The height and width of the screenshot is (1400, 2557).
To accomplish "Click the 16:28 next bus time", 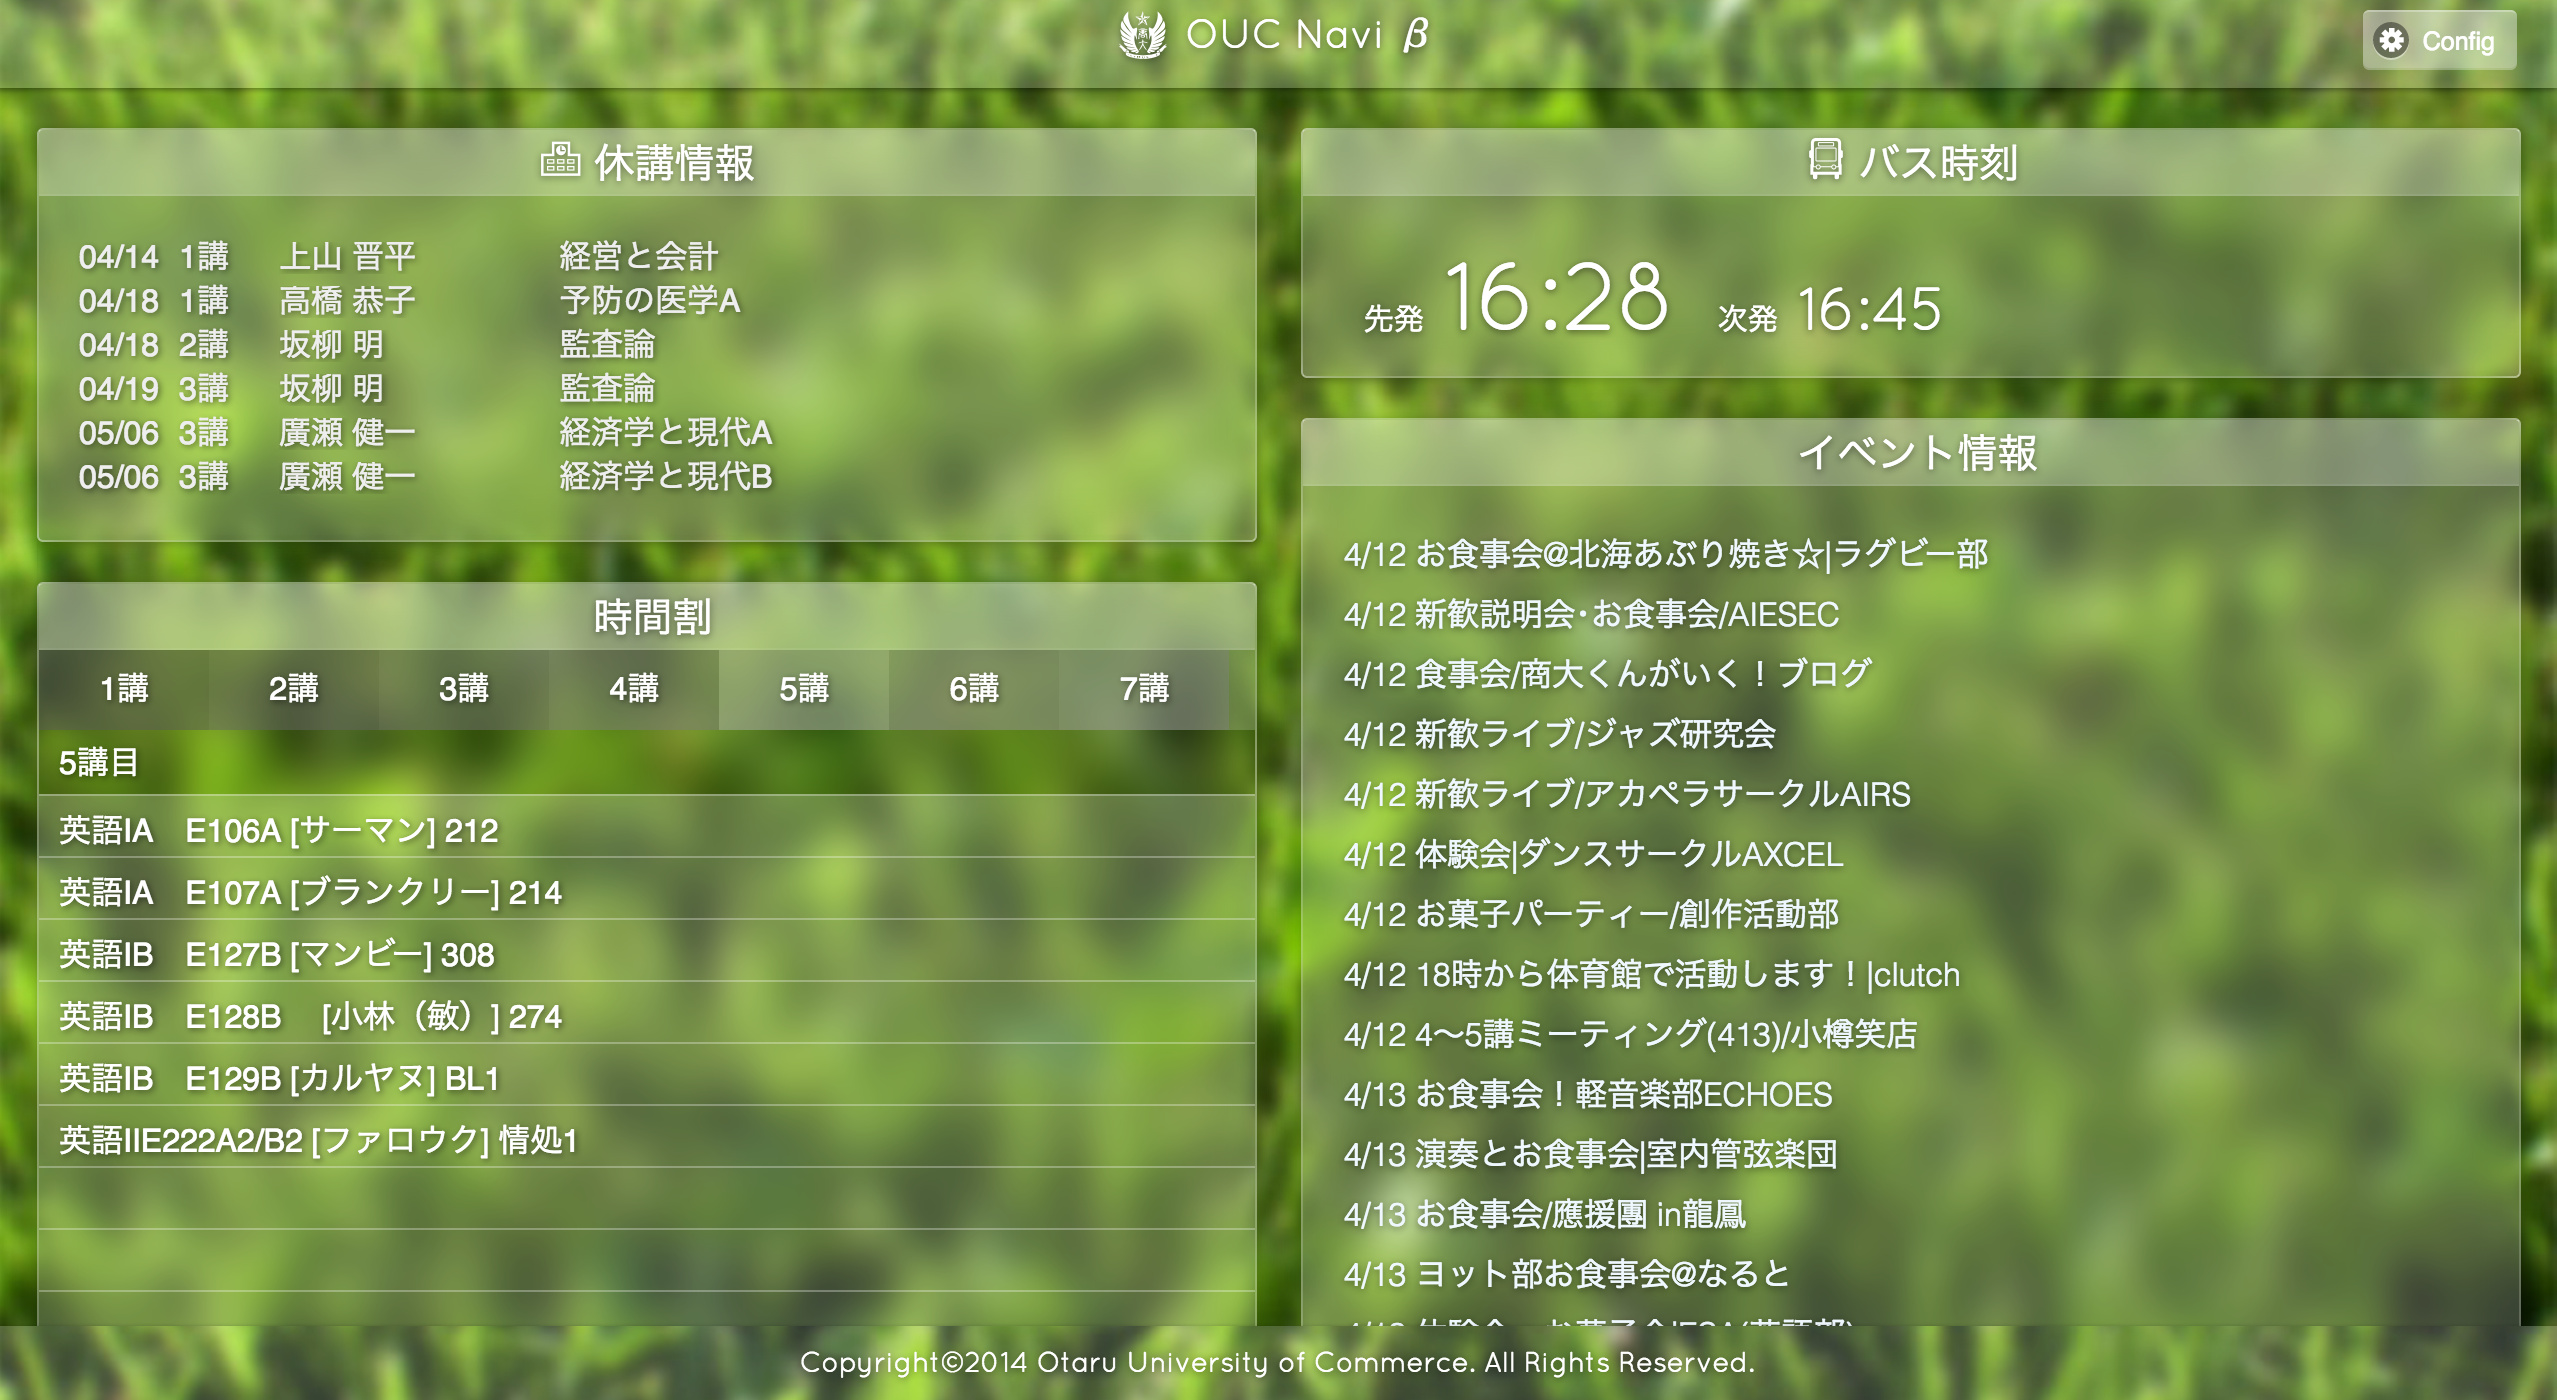I will 1555,298.
